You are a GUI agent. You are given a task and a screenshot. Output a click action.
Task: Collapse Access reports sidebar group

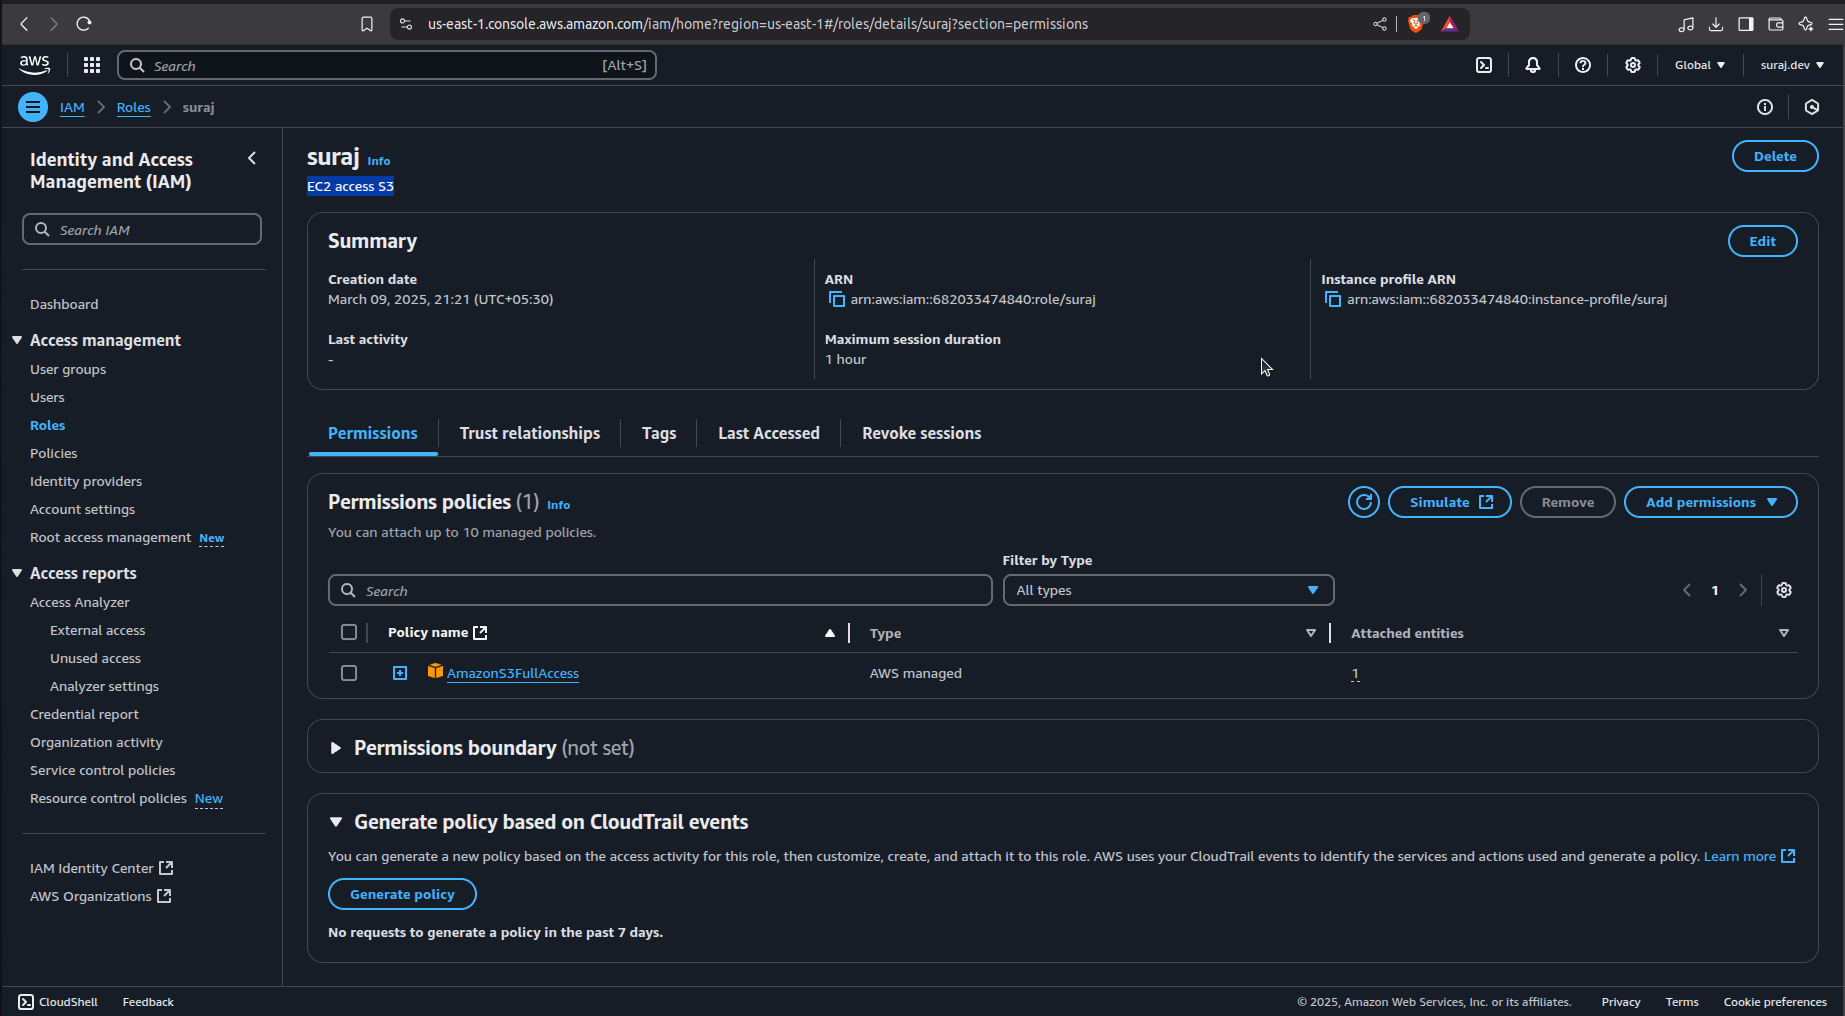coord(17,573)
